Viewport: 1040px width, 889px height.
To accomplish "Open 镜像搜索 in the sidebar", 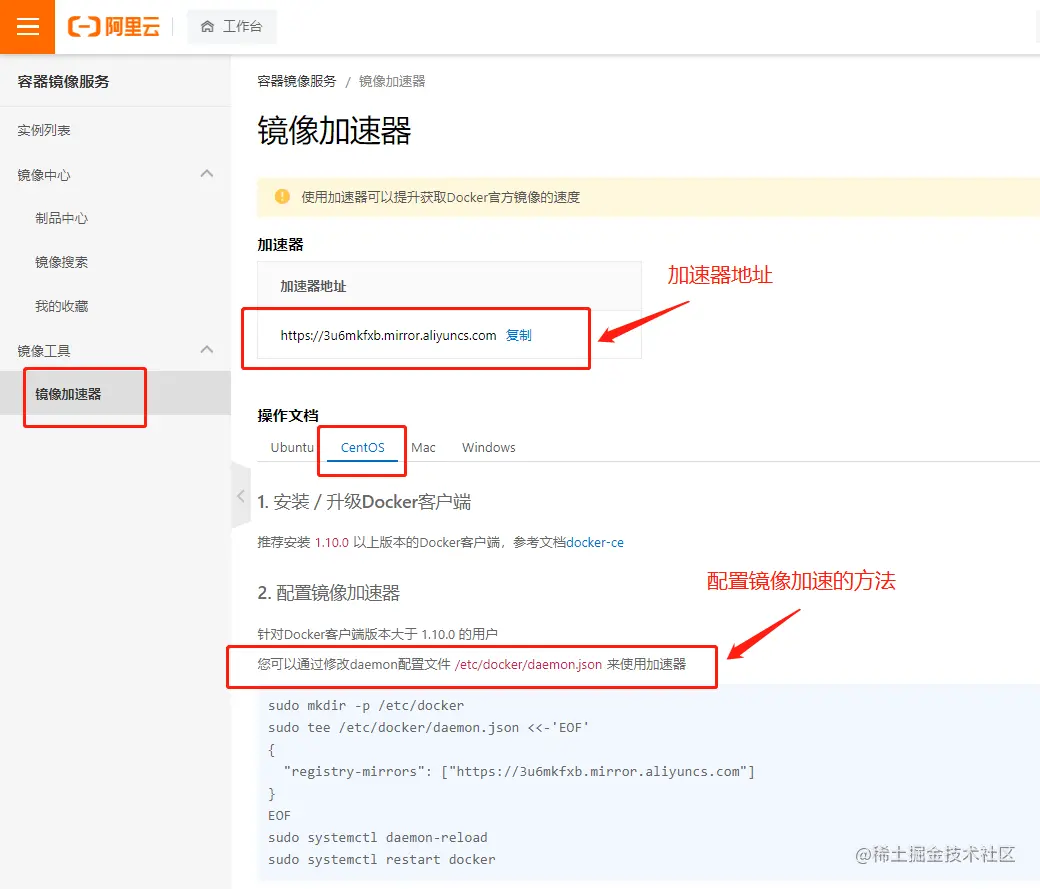I will pyautogui.click(x=61, y=262).
